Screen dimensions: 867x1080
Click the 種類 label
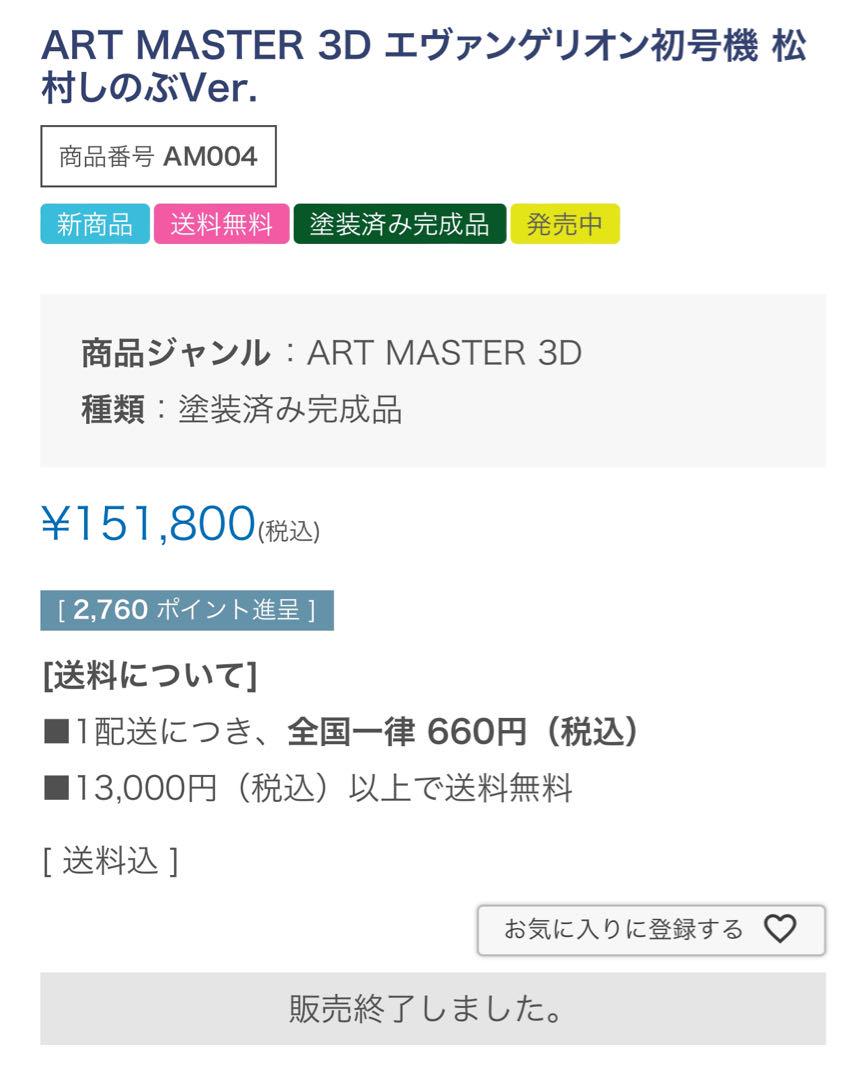pyautogui.click(x=113, y=409)
